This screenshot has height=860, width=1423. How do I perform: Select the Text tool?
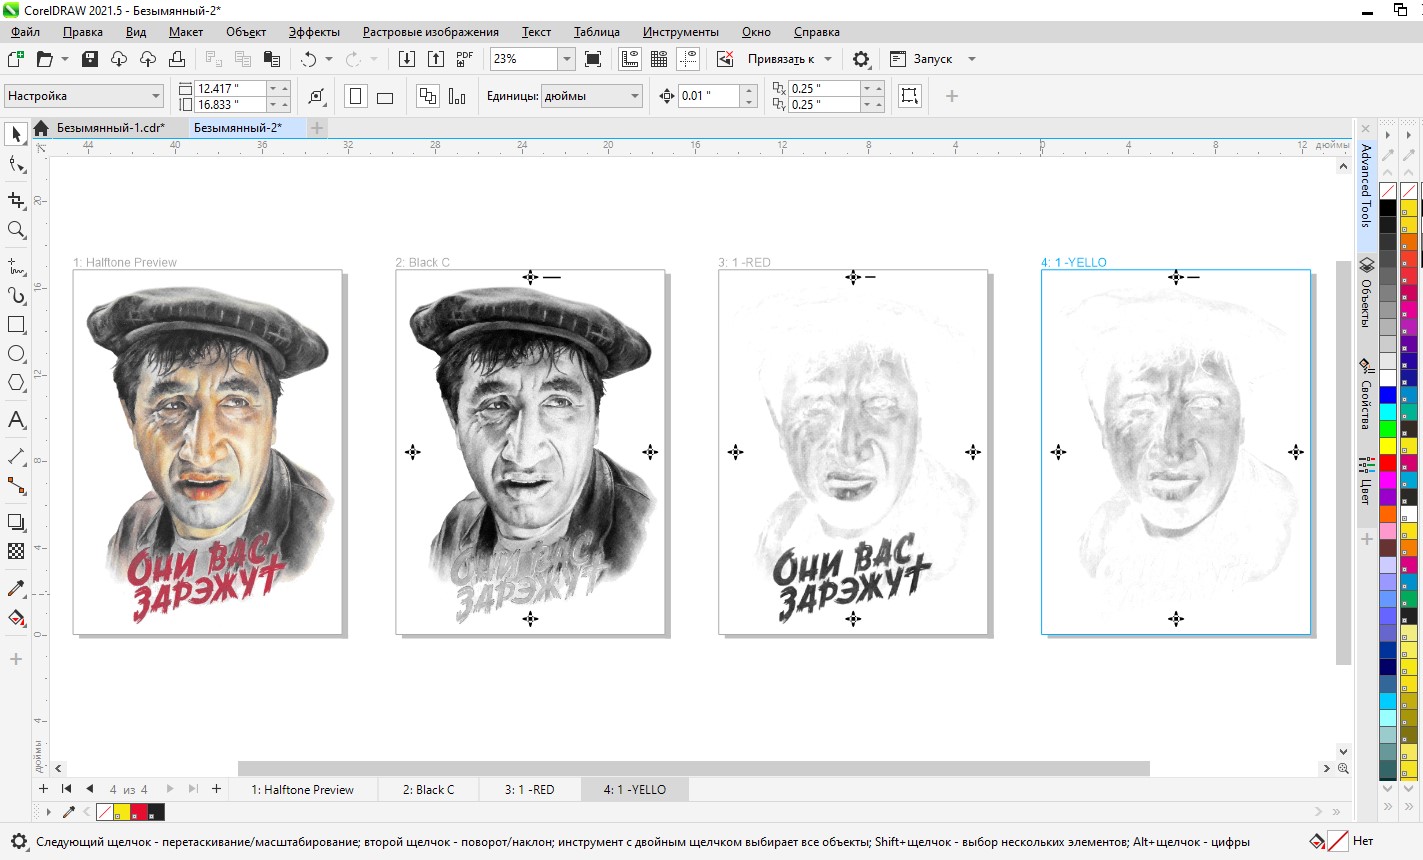pos(16,420)
